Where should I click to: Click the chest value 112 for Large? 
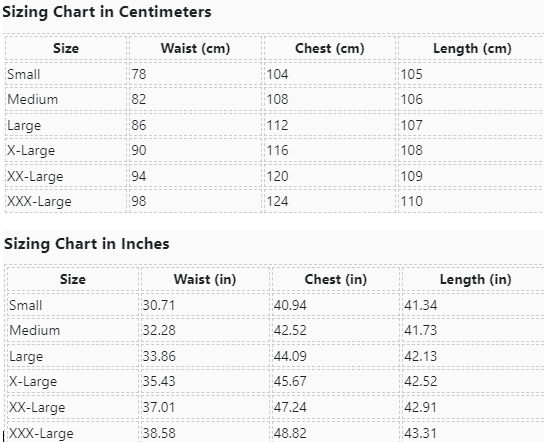pos(278,125)
